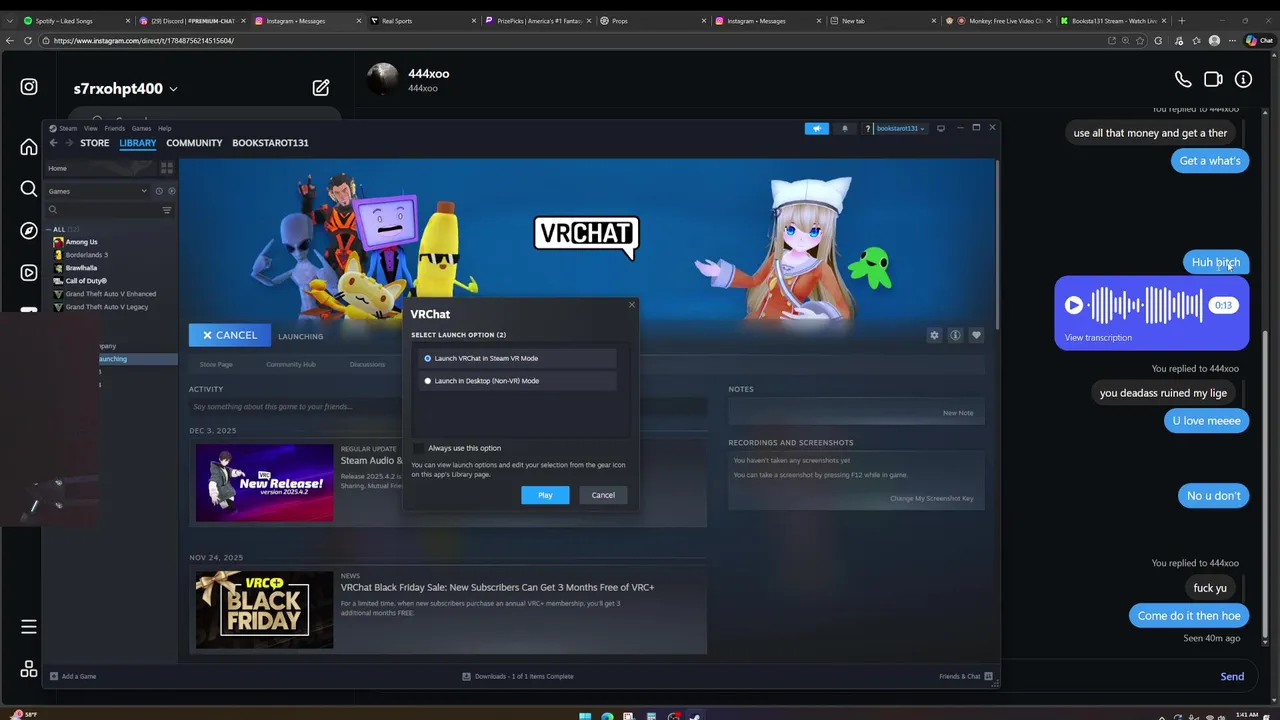Open Friends & Chat in Steam

965,676
